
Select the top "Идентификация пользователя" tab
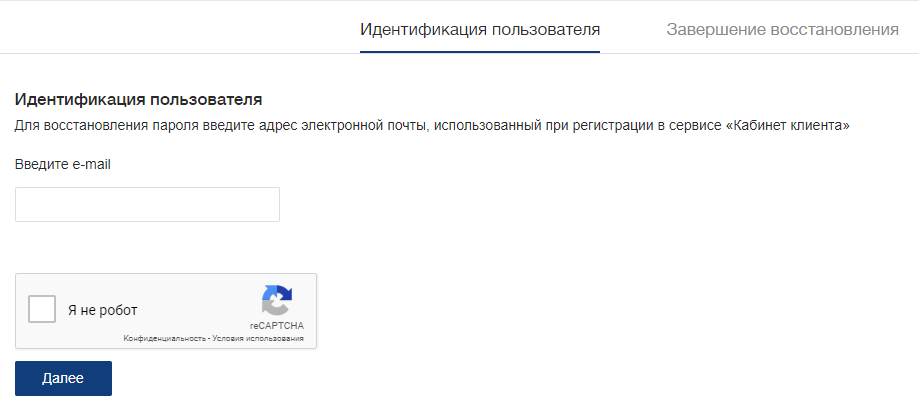pyautogui.click(x=480, y=30)
